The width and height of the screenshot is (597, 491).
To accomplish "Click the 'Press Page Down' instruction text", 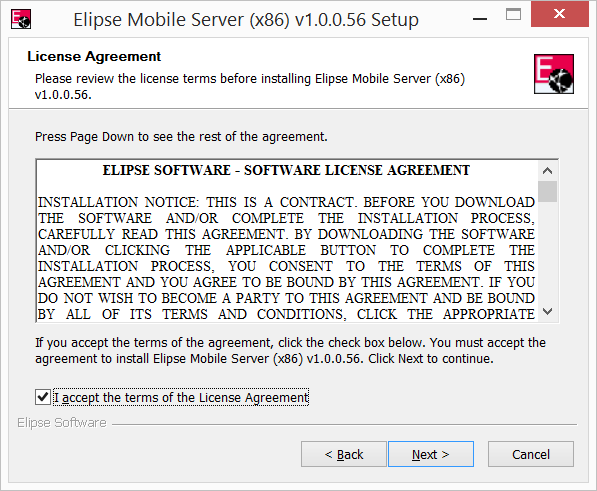I will [x=181, y=137].
